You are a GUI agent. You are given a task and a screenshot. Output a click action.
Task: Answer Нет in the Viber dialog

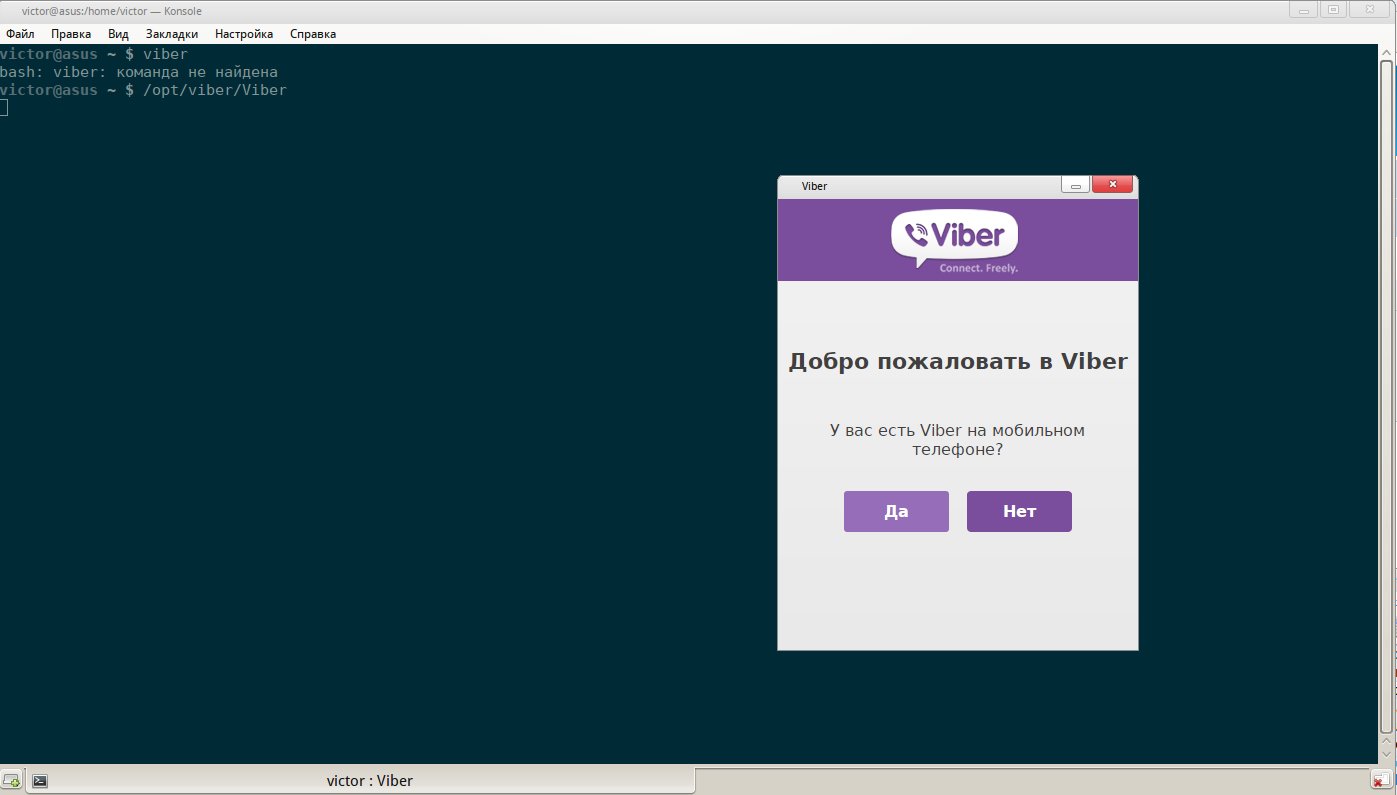click(x=1019, y=511)
